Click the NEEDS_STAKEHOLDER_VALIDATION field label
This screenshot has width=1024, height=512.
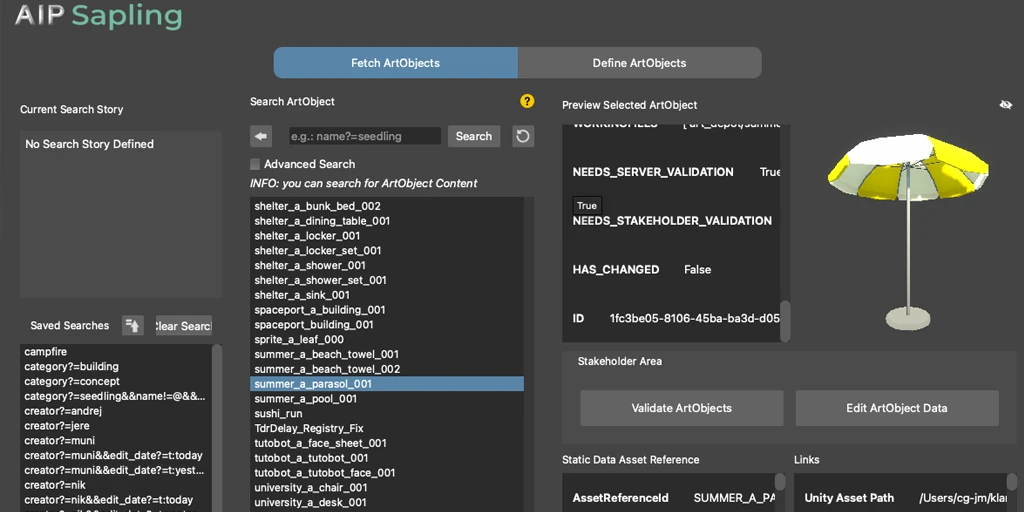(672, 221)
